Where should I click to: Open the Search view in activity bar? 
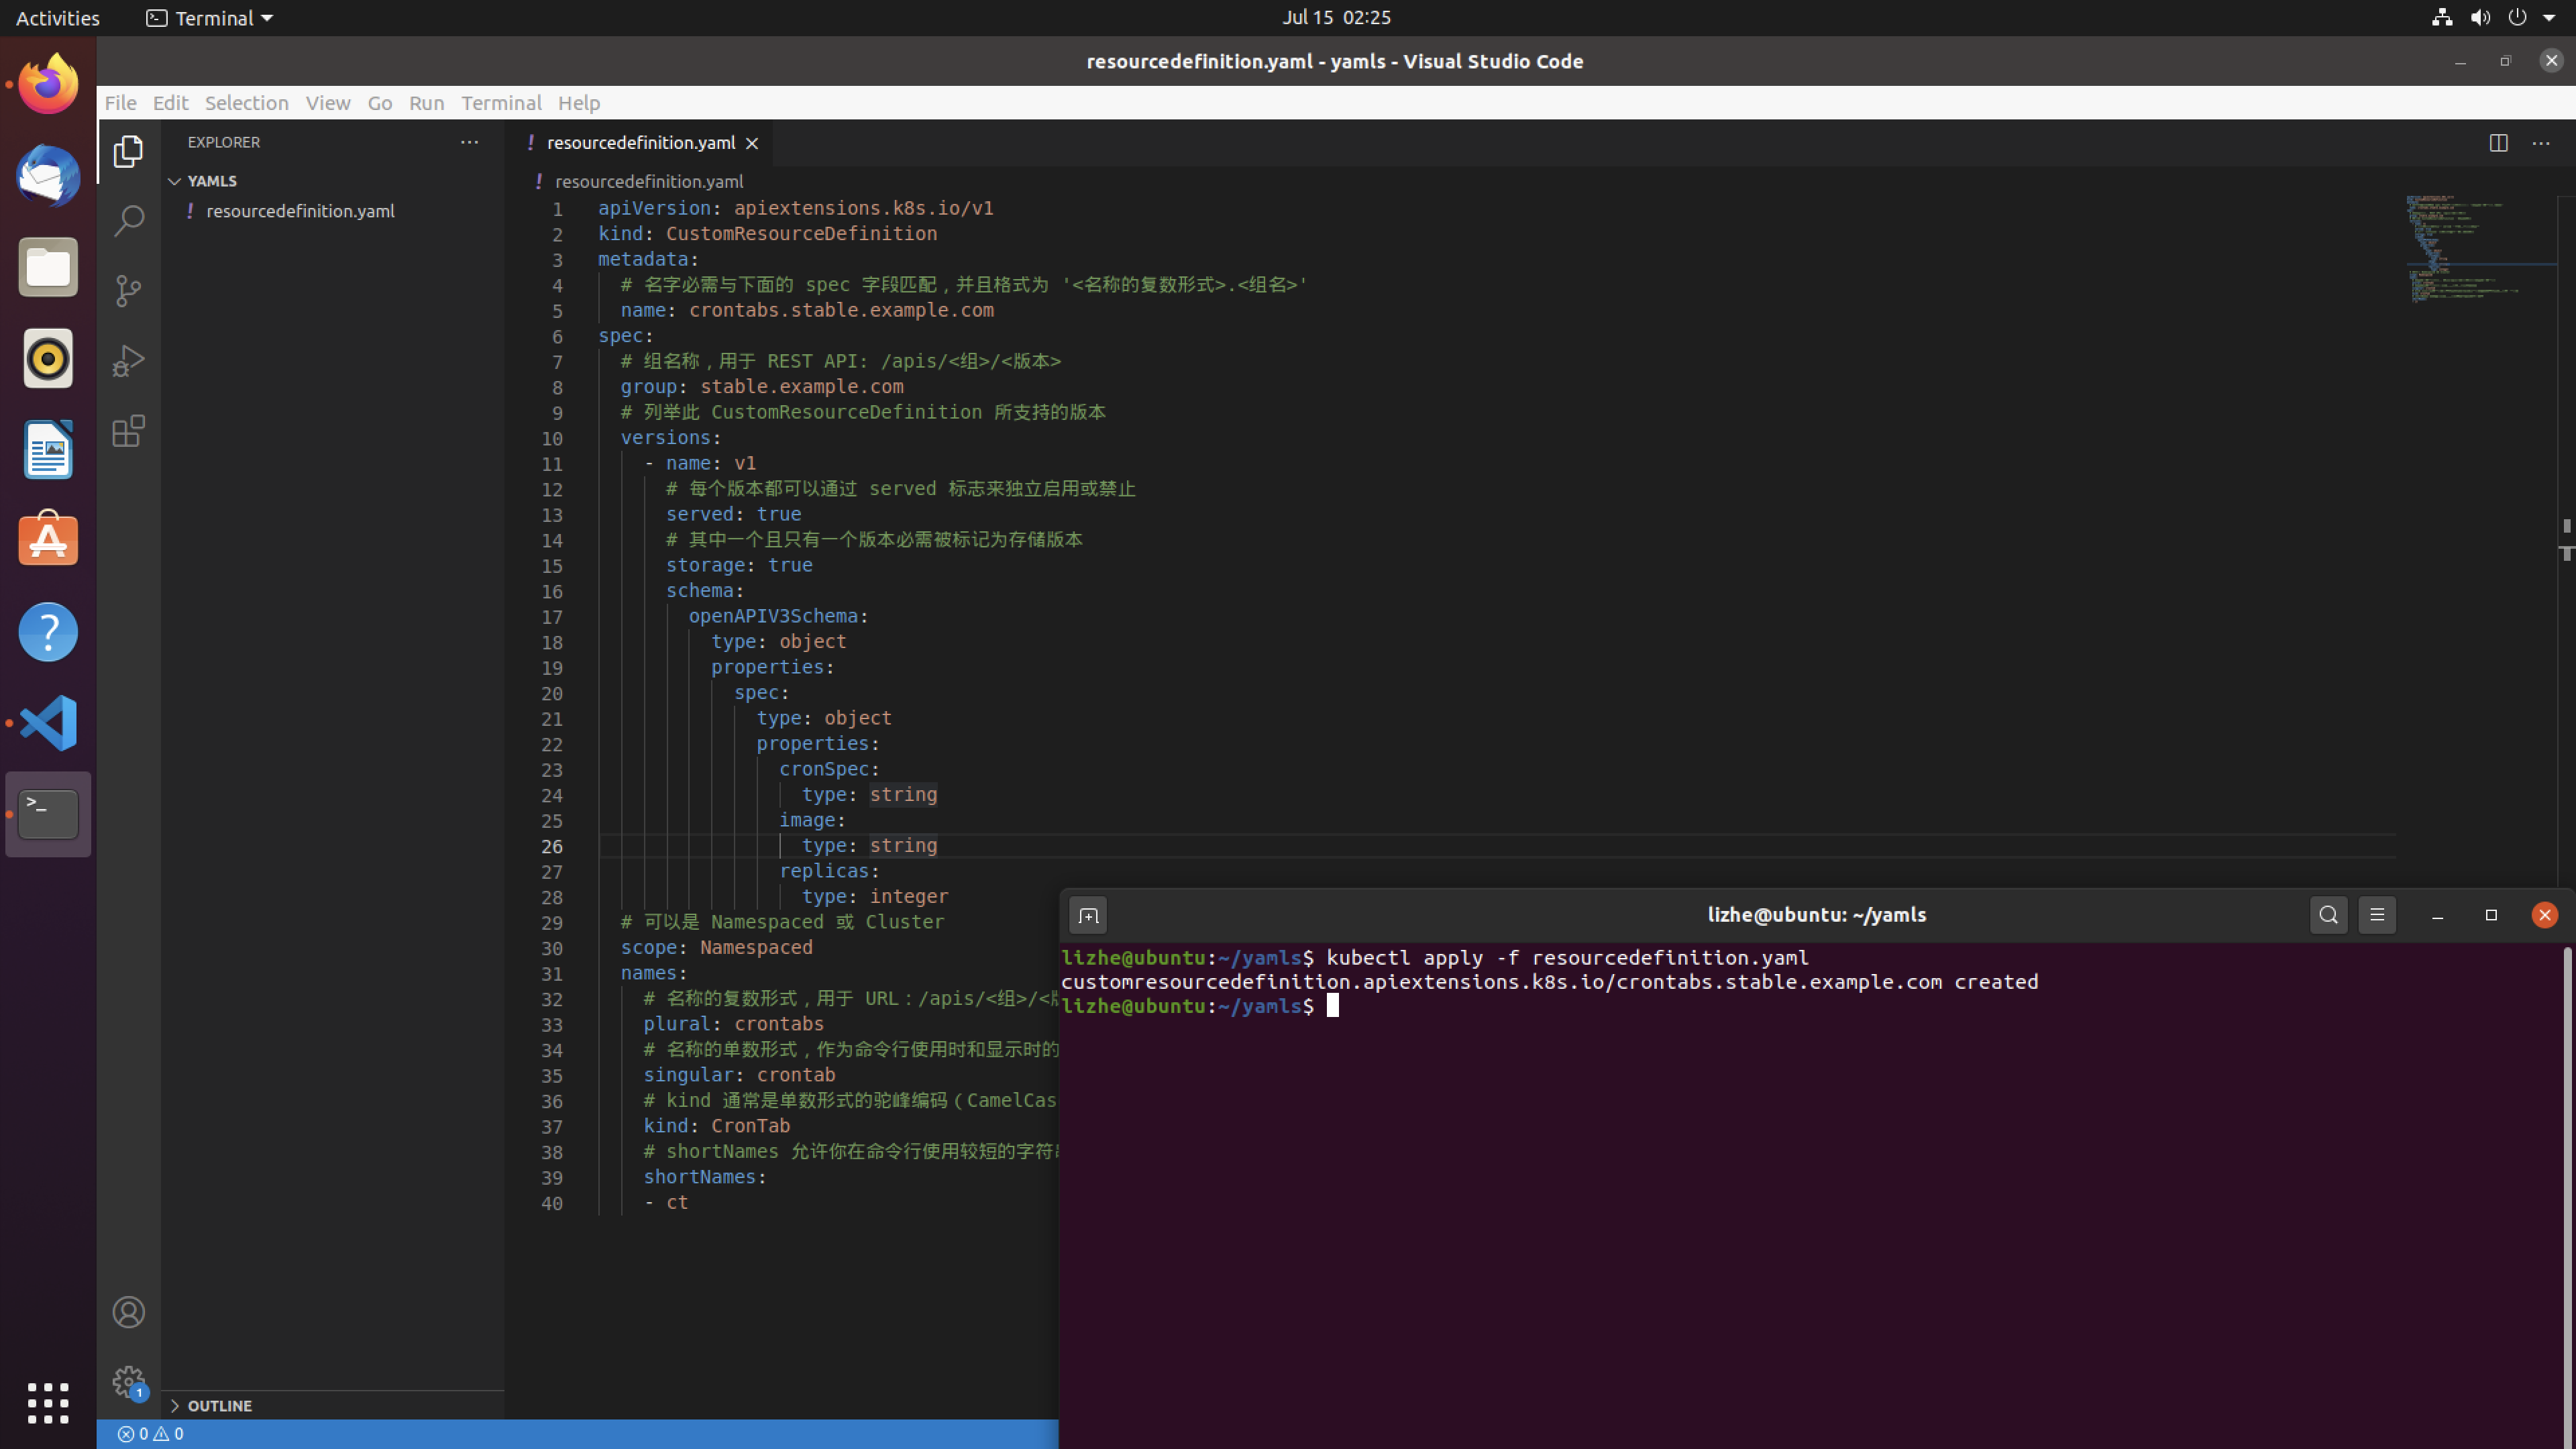click(x=128, y=221)
